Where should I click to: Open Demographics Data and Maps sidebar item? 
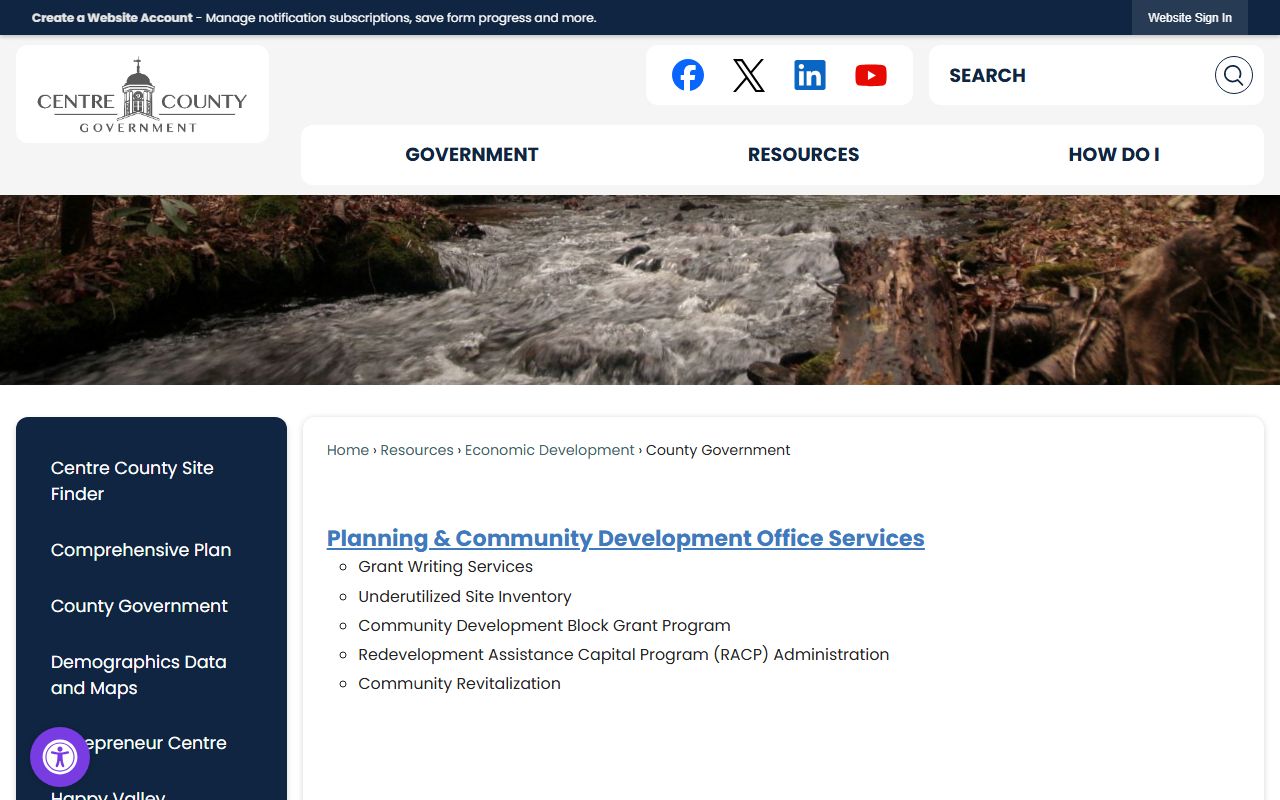[138, 675]
